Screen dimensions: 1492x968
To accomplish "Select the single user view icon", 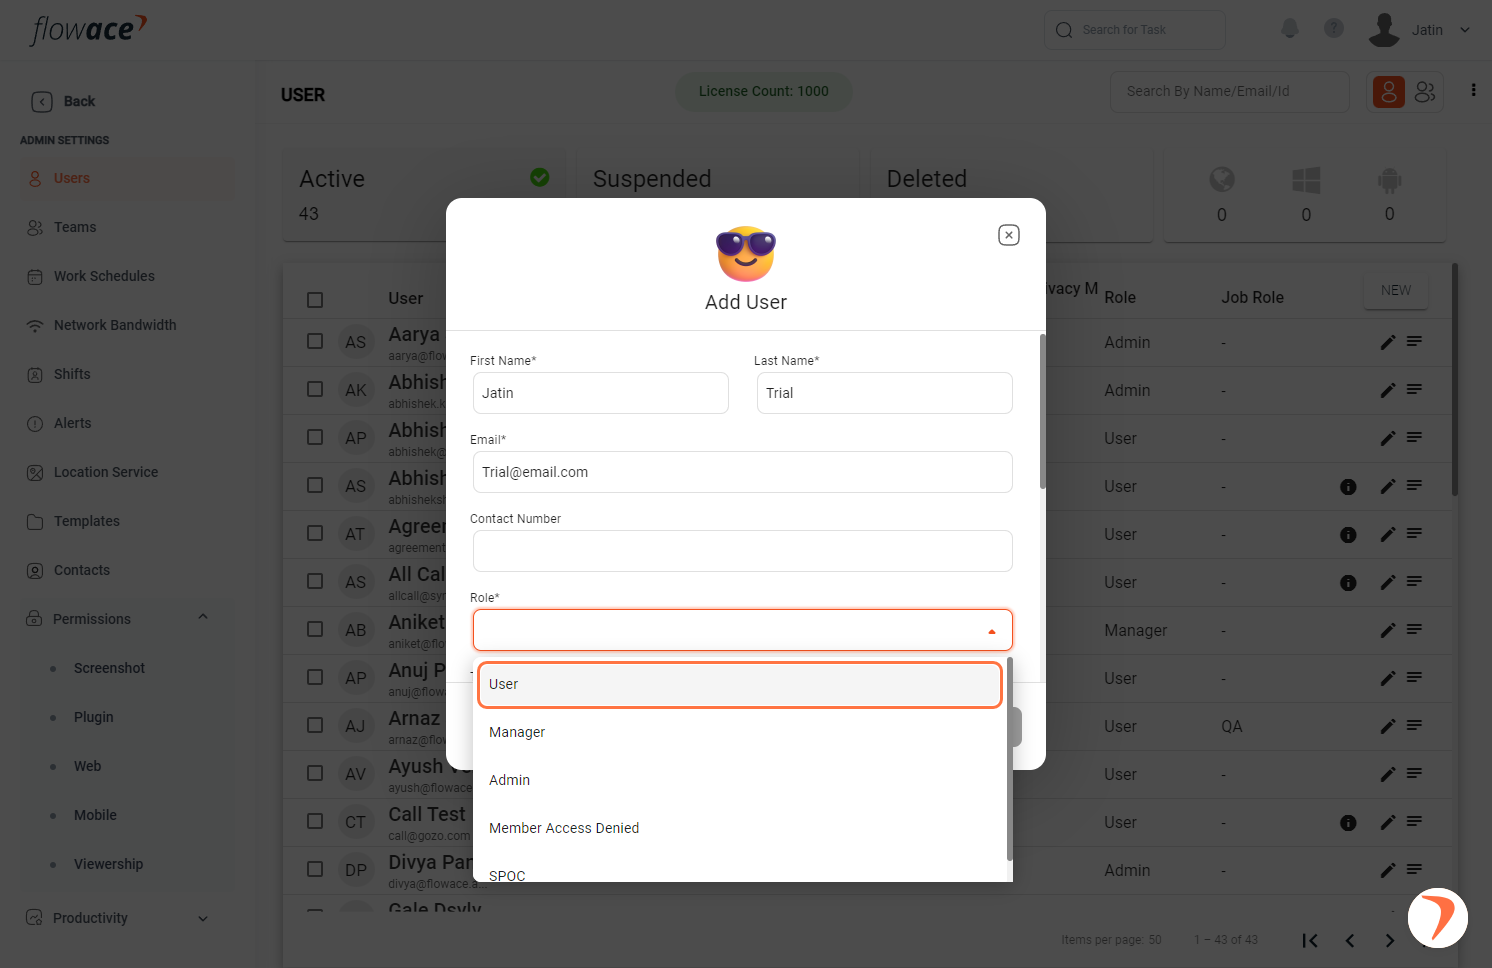I will point(1389,92).
